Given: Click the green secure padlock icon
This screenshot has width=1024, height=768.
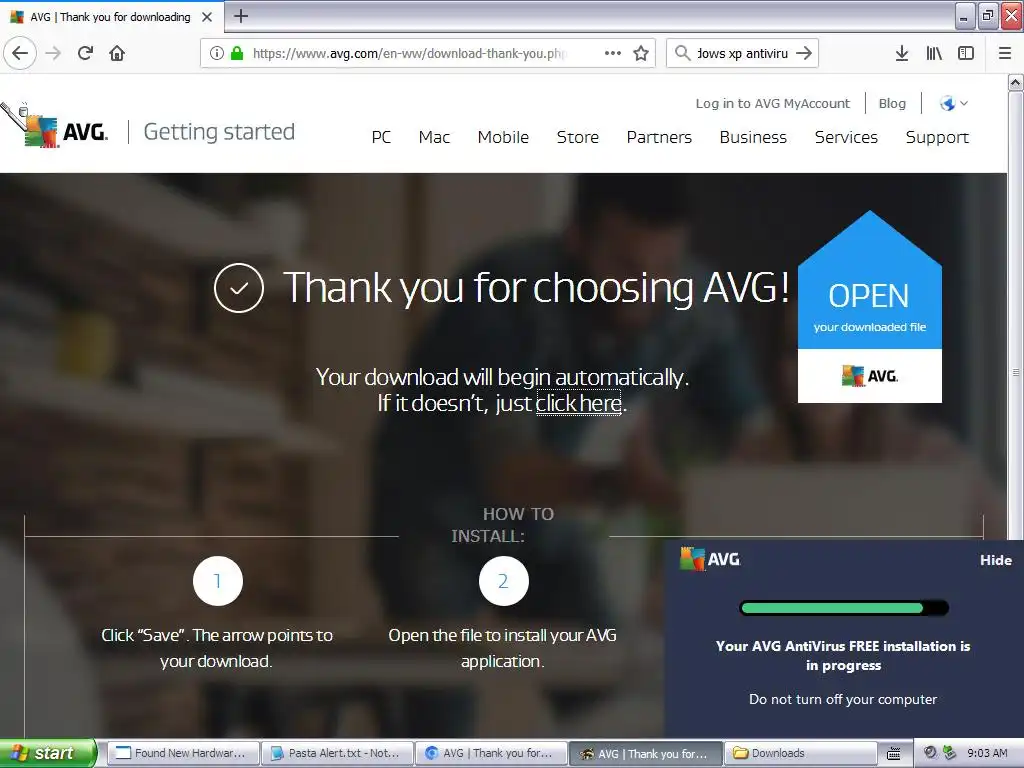Looking at the screenshot, I should (x=237, y=53).
